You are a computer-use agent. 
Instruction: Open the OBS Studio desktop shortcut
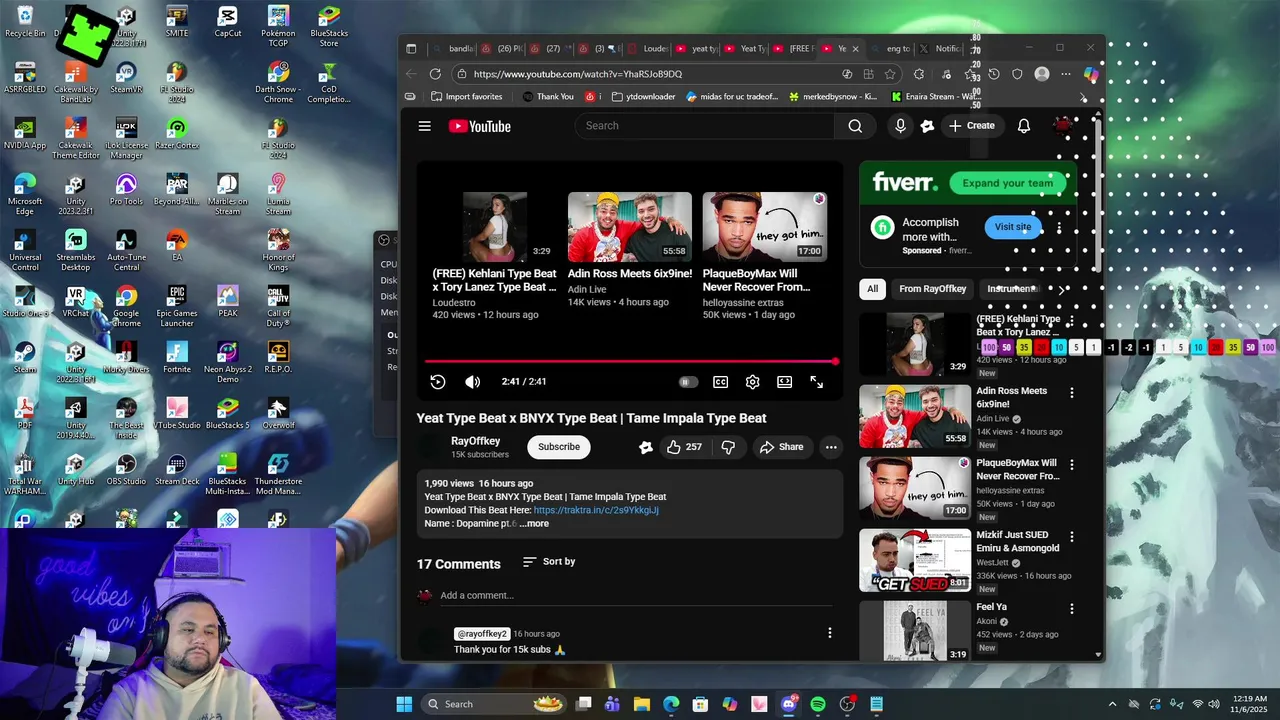(126, 470)
